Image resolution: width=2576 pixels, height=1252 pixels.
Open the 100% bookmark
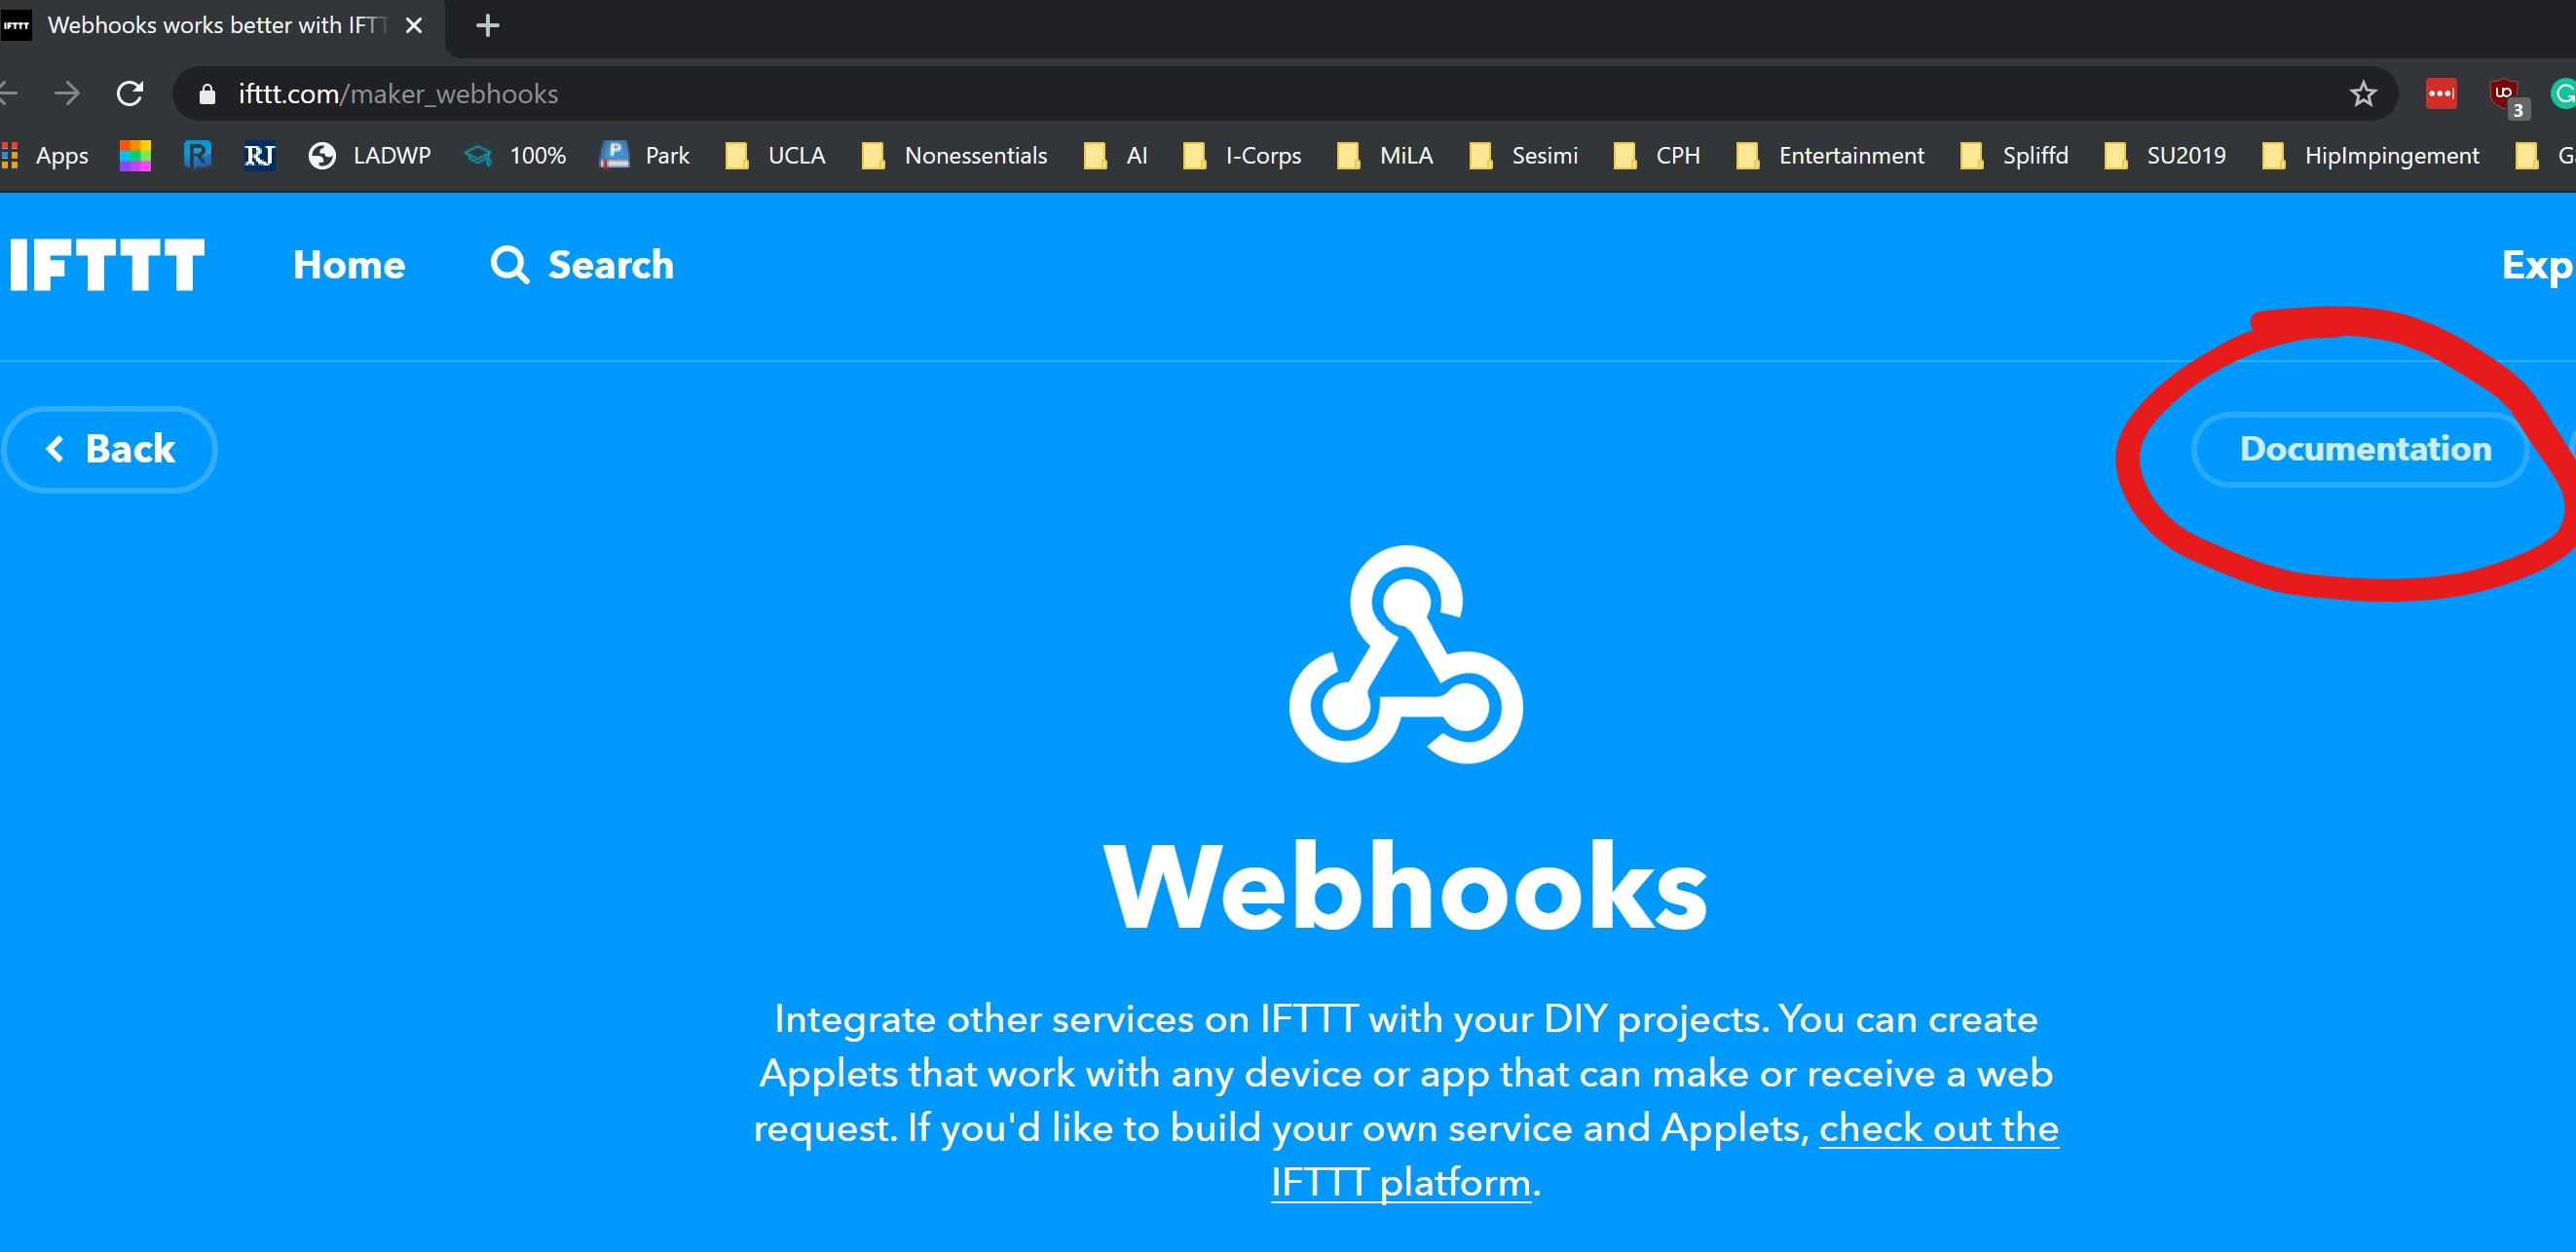click(x=515, y=156)
